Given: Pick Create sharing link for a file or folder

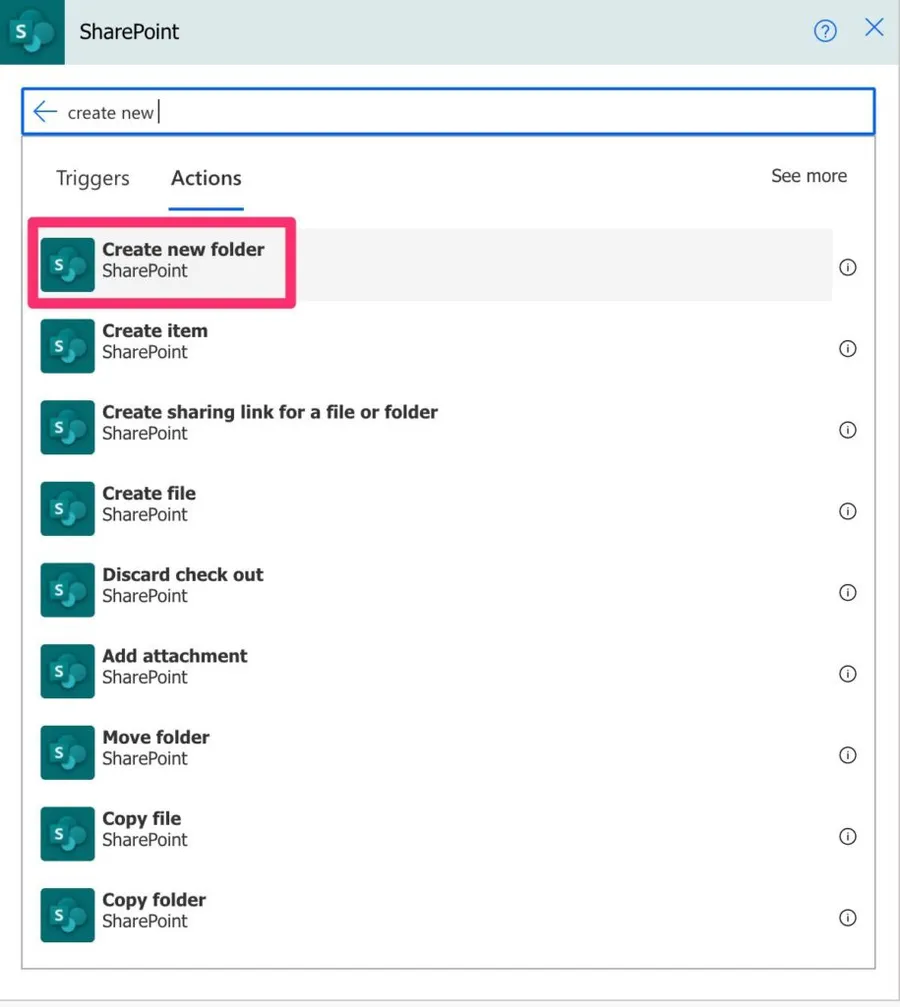Looking at the screenshot, I should (269, 422).
